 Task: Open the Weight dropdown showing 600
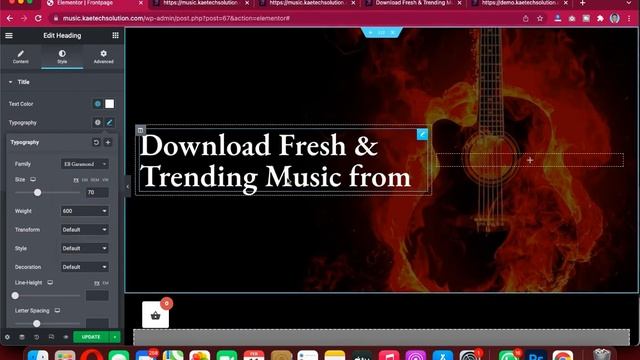click(84, 211)
